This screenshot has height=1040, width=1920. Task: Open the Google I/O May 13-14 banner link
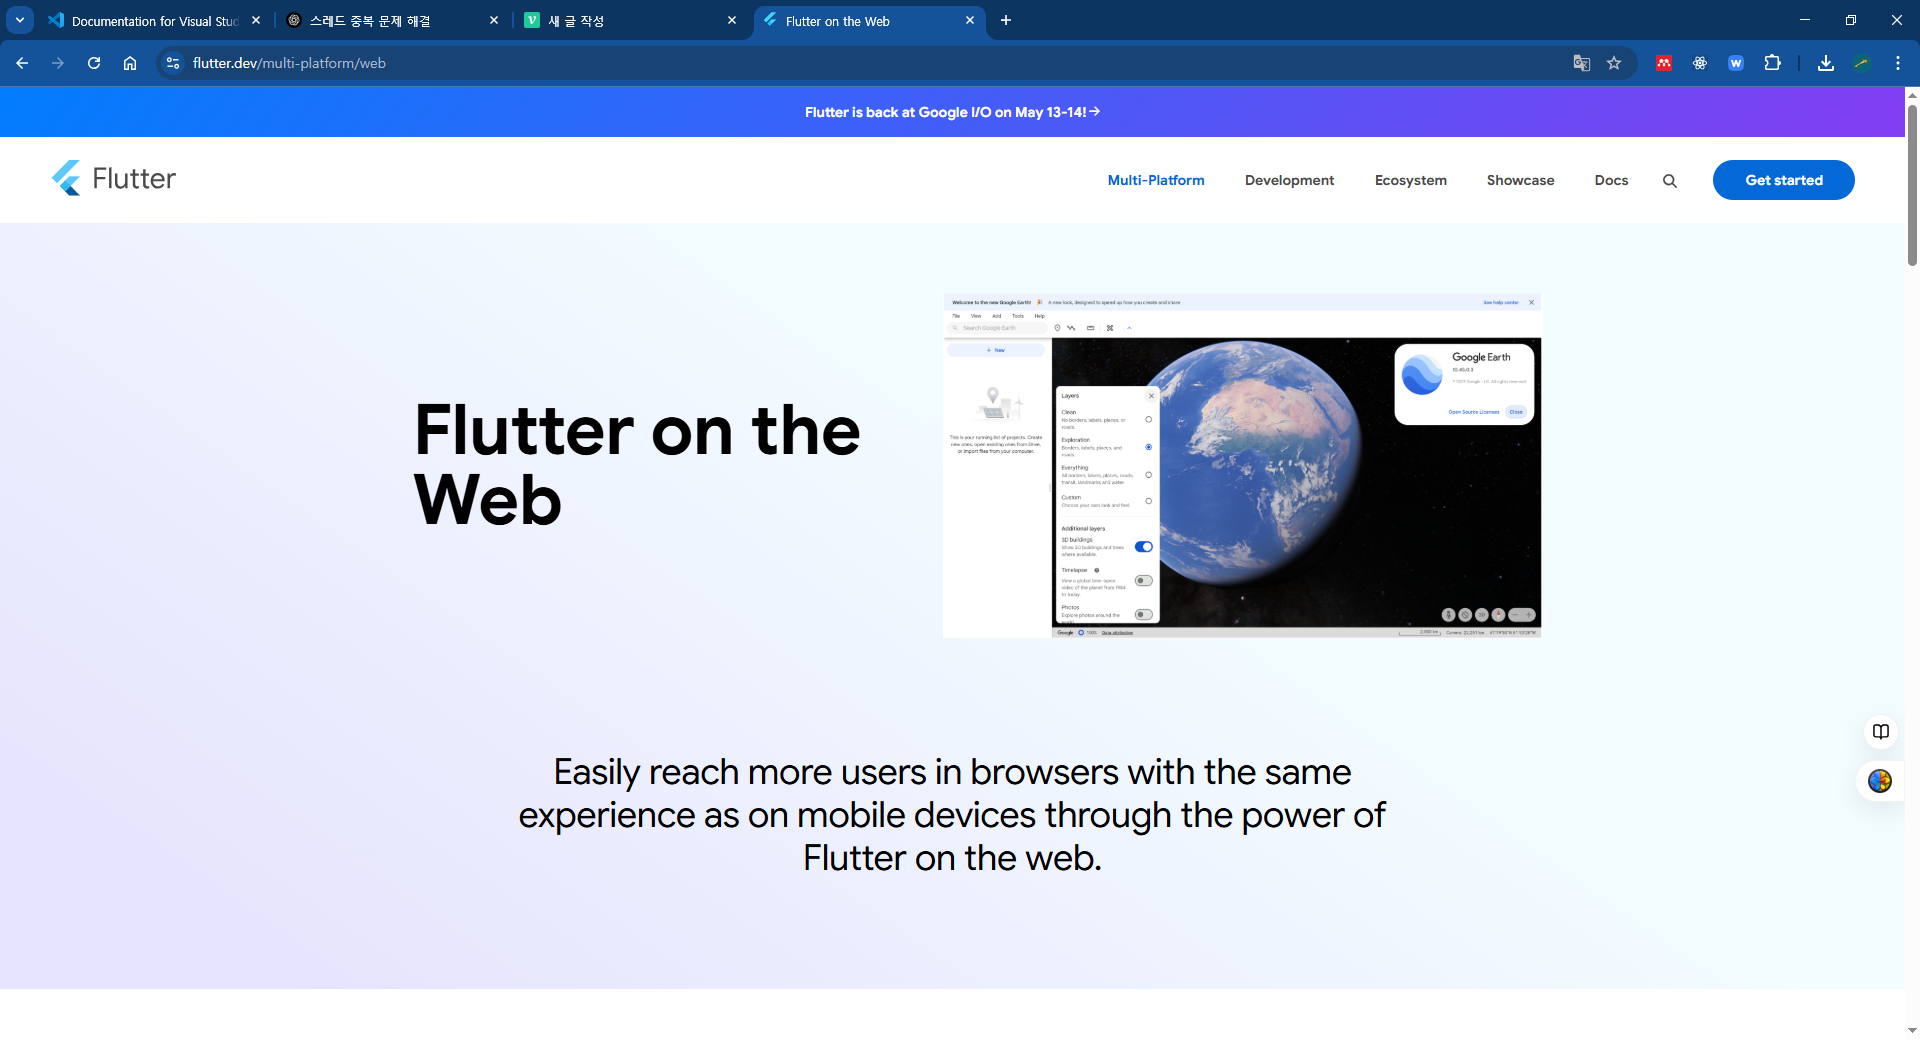tap(952, 112)
